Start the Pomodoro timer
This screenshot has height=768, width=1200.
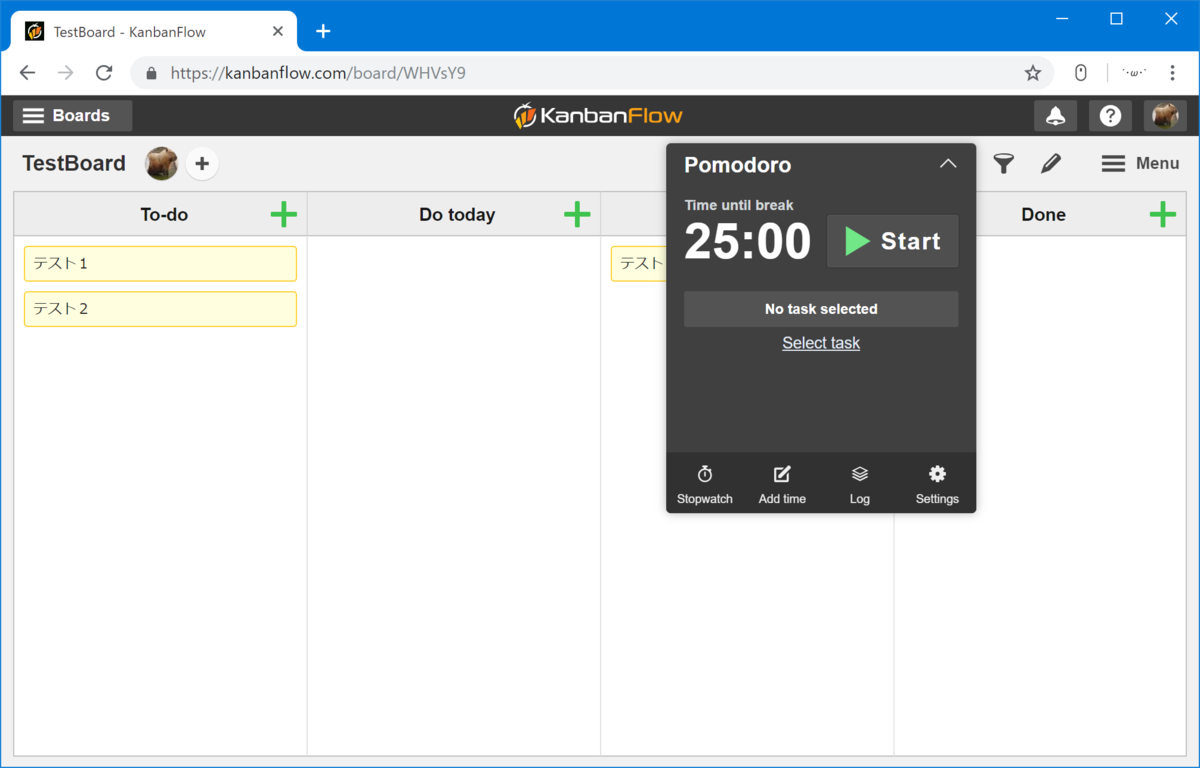coord(892,241)
